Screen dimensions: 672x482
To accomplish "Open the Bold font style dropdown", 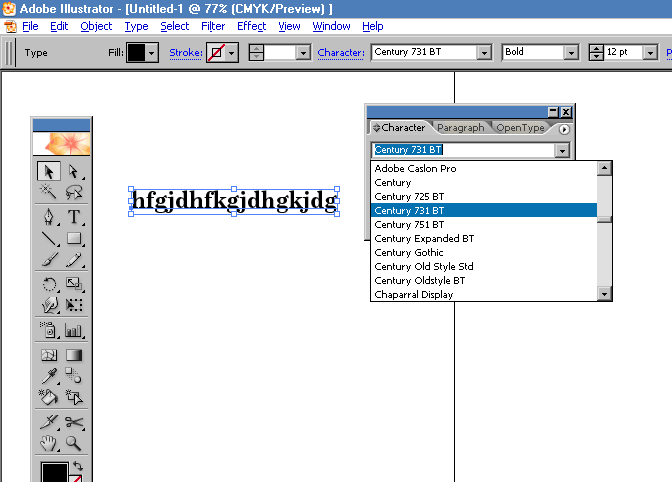I will 571,53.
